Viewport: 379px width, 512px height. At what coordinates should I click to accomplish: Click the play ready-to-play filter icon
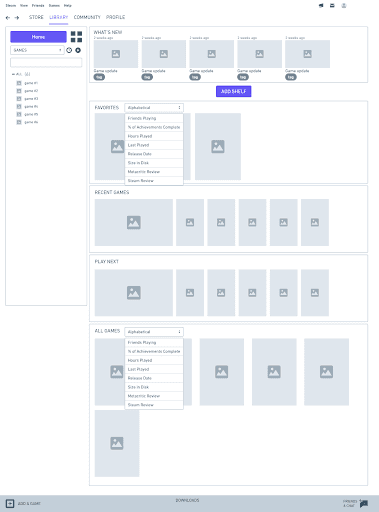[78, 50]
